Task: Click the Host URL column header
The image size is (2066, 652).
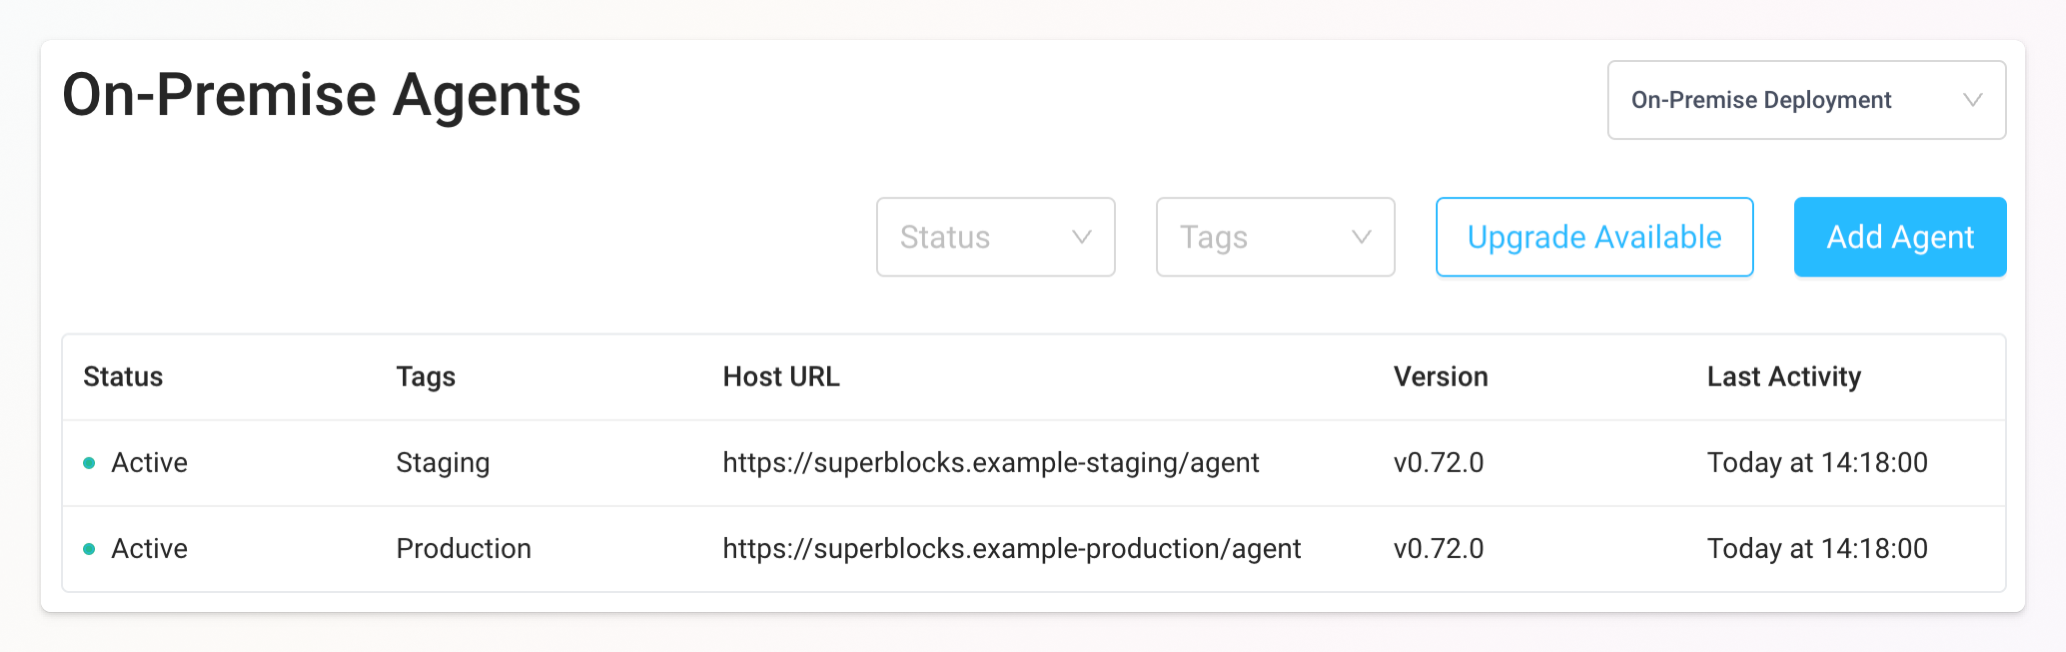Action: point(781,377)
